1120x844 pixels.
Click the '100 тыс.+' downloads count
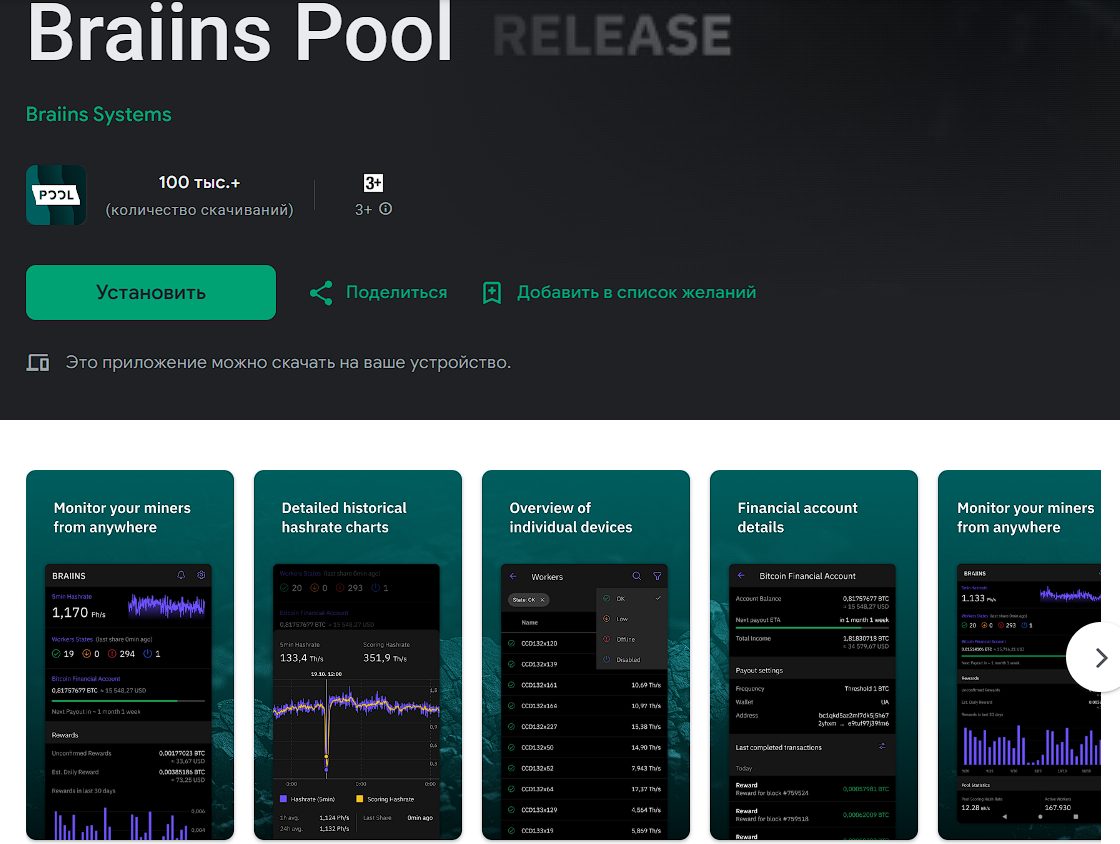click(x=199, y=183)
